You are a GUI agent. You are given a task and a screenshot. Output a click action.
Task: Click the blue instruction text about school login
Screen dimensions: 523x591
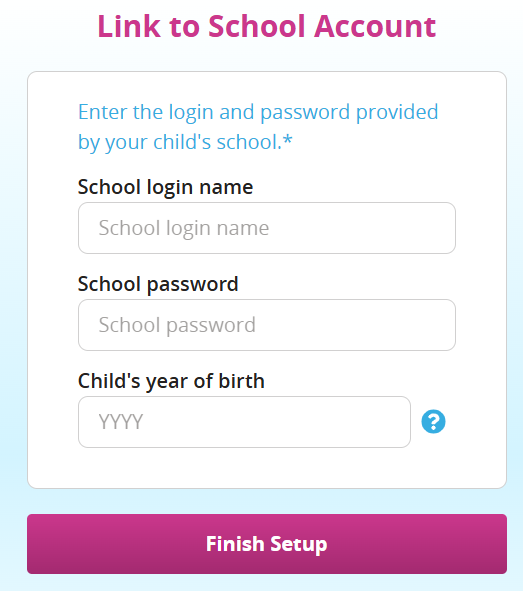(x=258, y=127)
